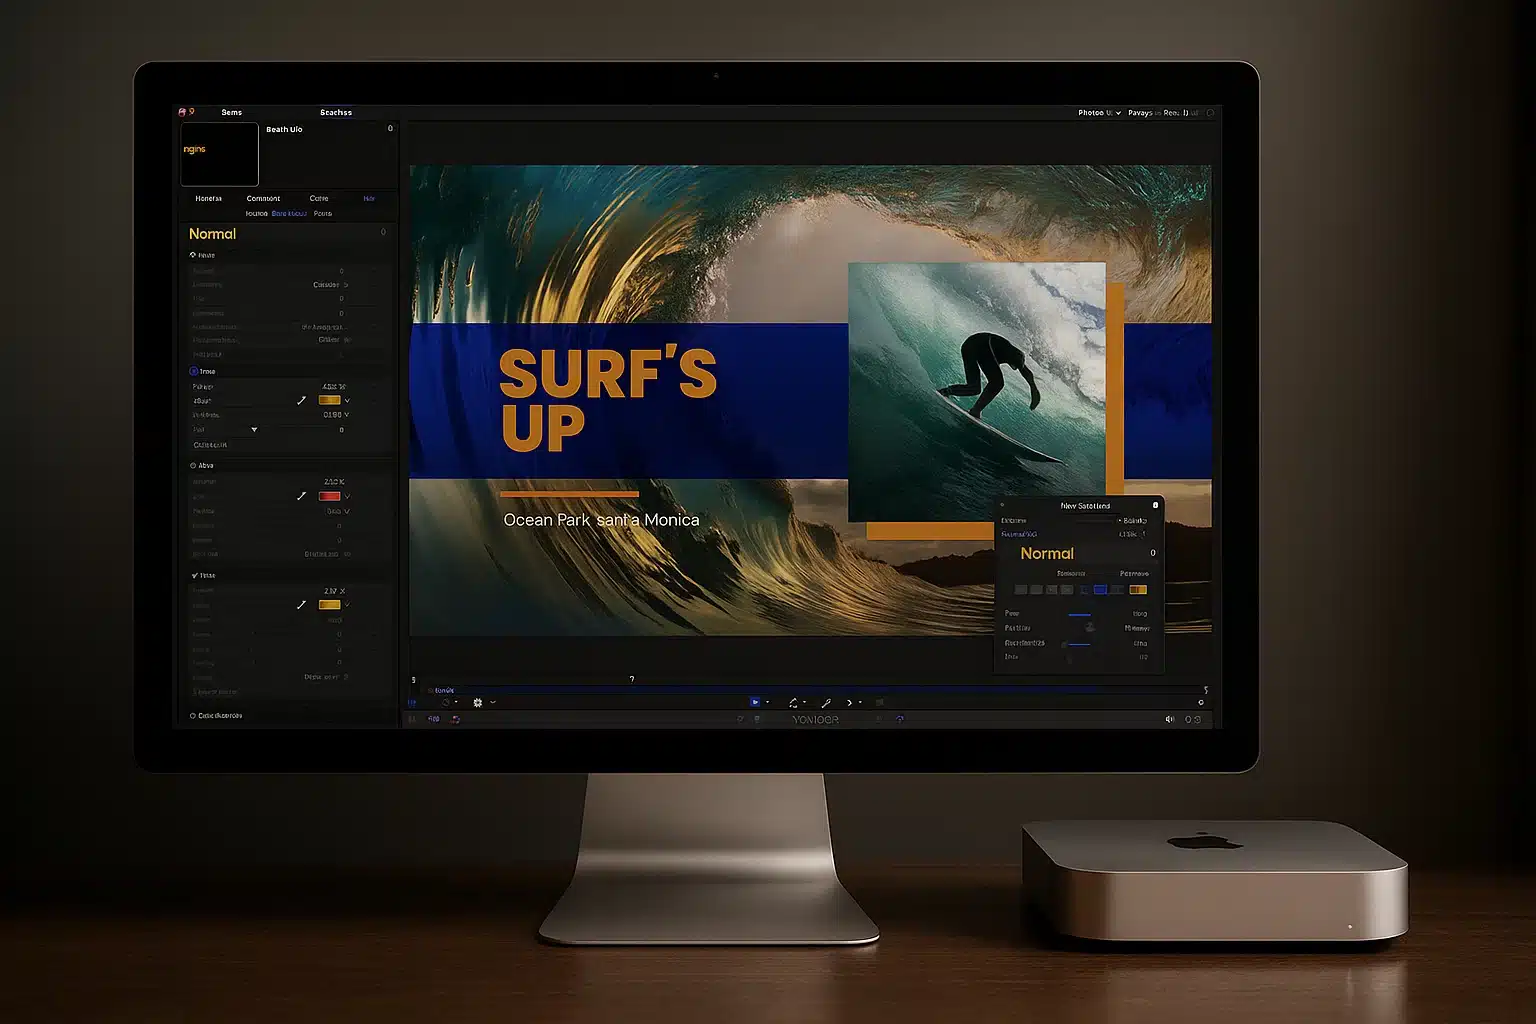Click the small circle at timeline toolbar right end
Image resolution: width=1536 pixels, height=1024 pixels.
[1201, 702]
